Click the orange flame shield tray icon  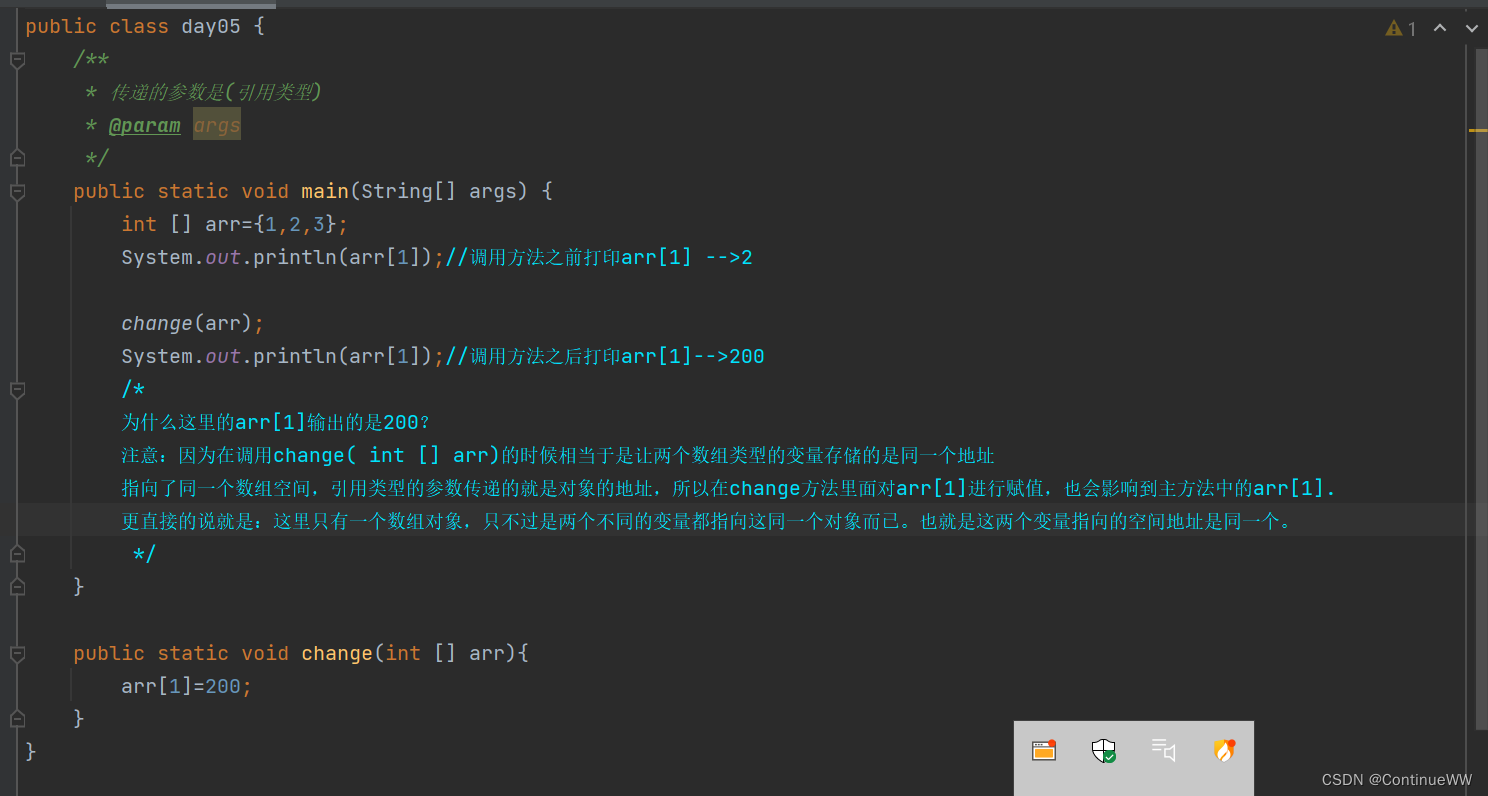pyautogui.click(x=1224, y=750)
